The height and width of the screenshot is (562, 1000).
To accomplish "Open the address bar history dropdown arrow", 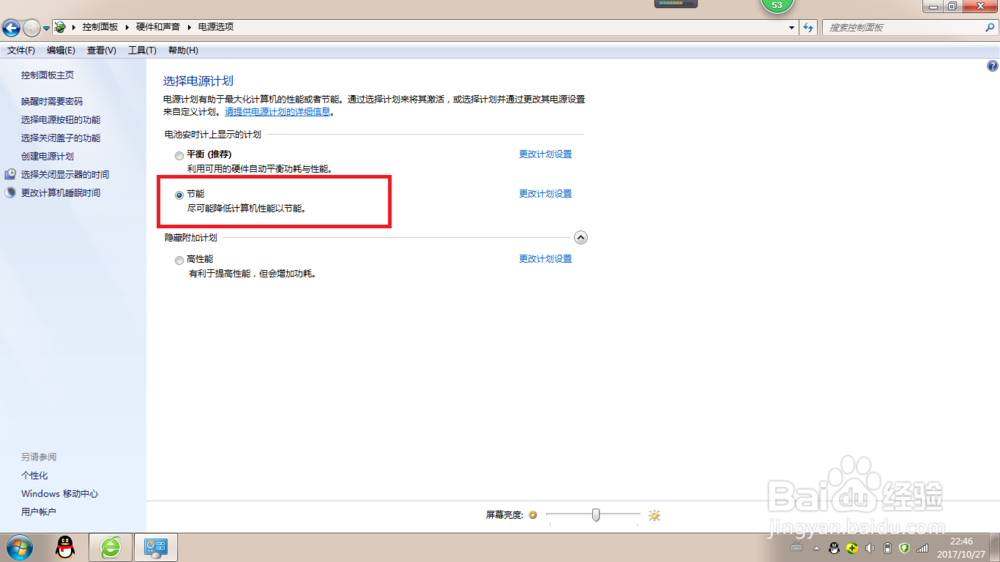I will [791, 27].
